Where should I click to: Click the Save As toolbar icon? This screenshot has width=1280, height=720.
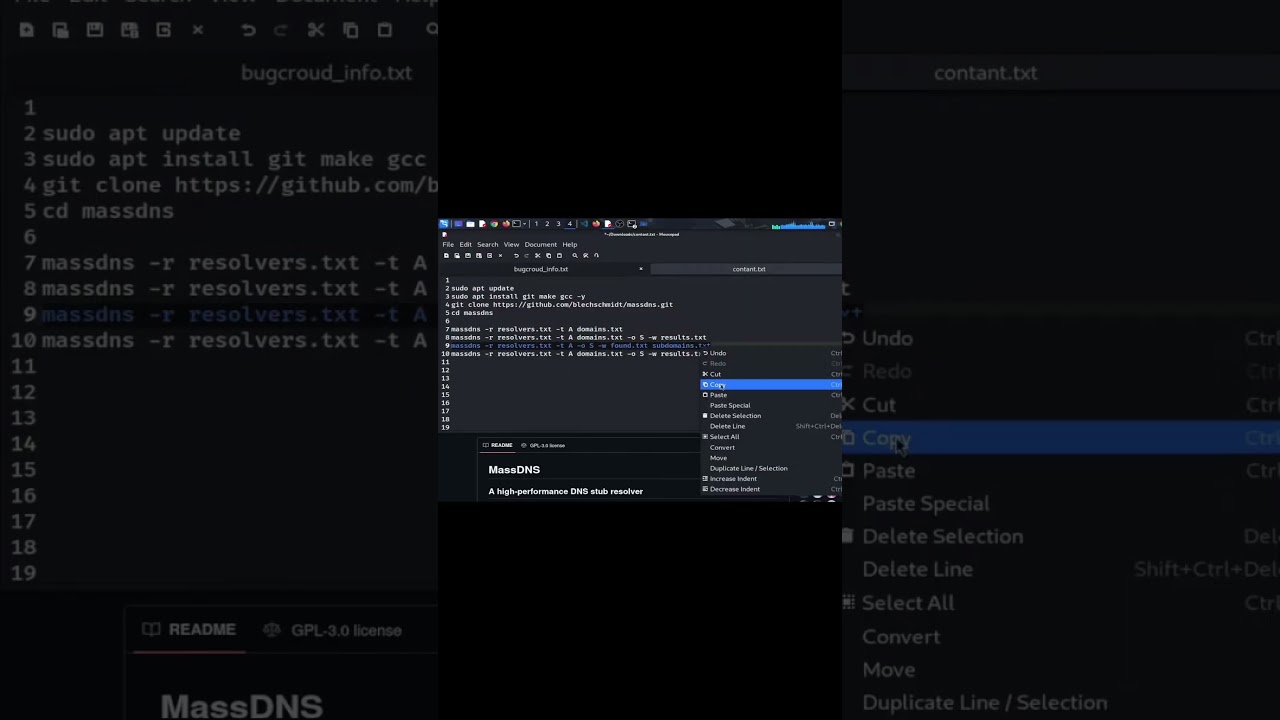click(479, 256)
